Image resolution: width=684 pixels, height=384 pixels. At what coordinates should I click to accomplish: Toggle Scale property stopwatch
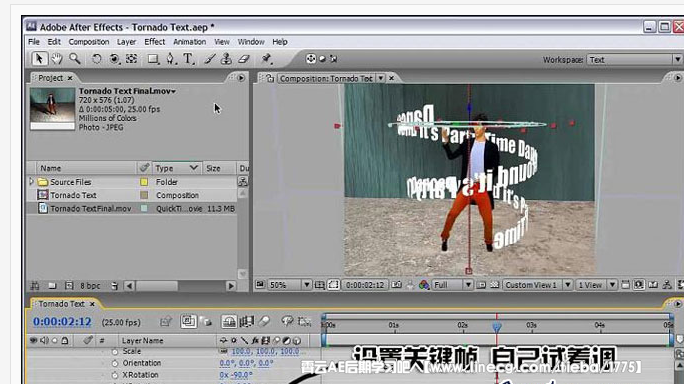point(115,352)
